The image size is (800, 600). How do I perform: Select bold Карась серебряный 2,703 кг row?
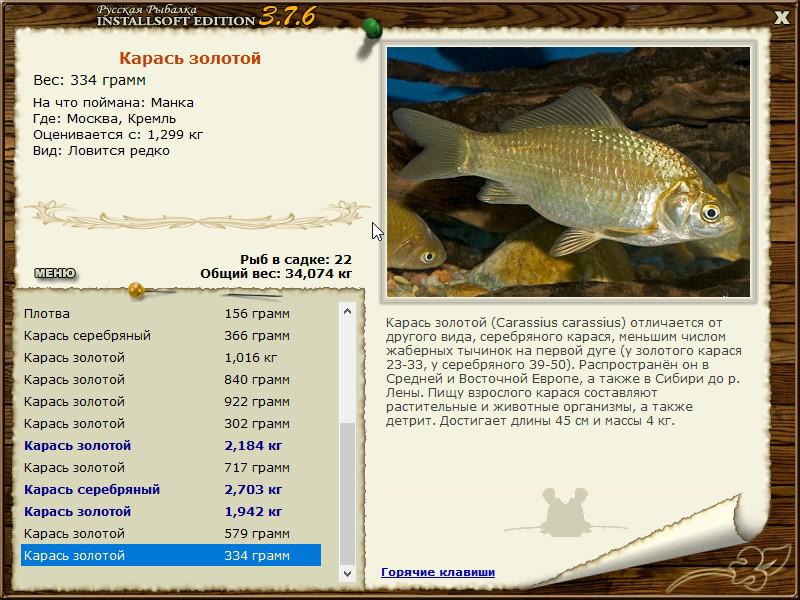[171, 489]
